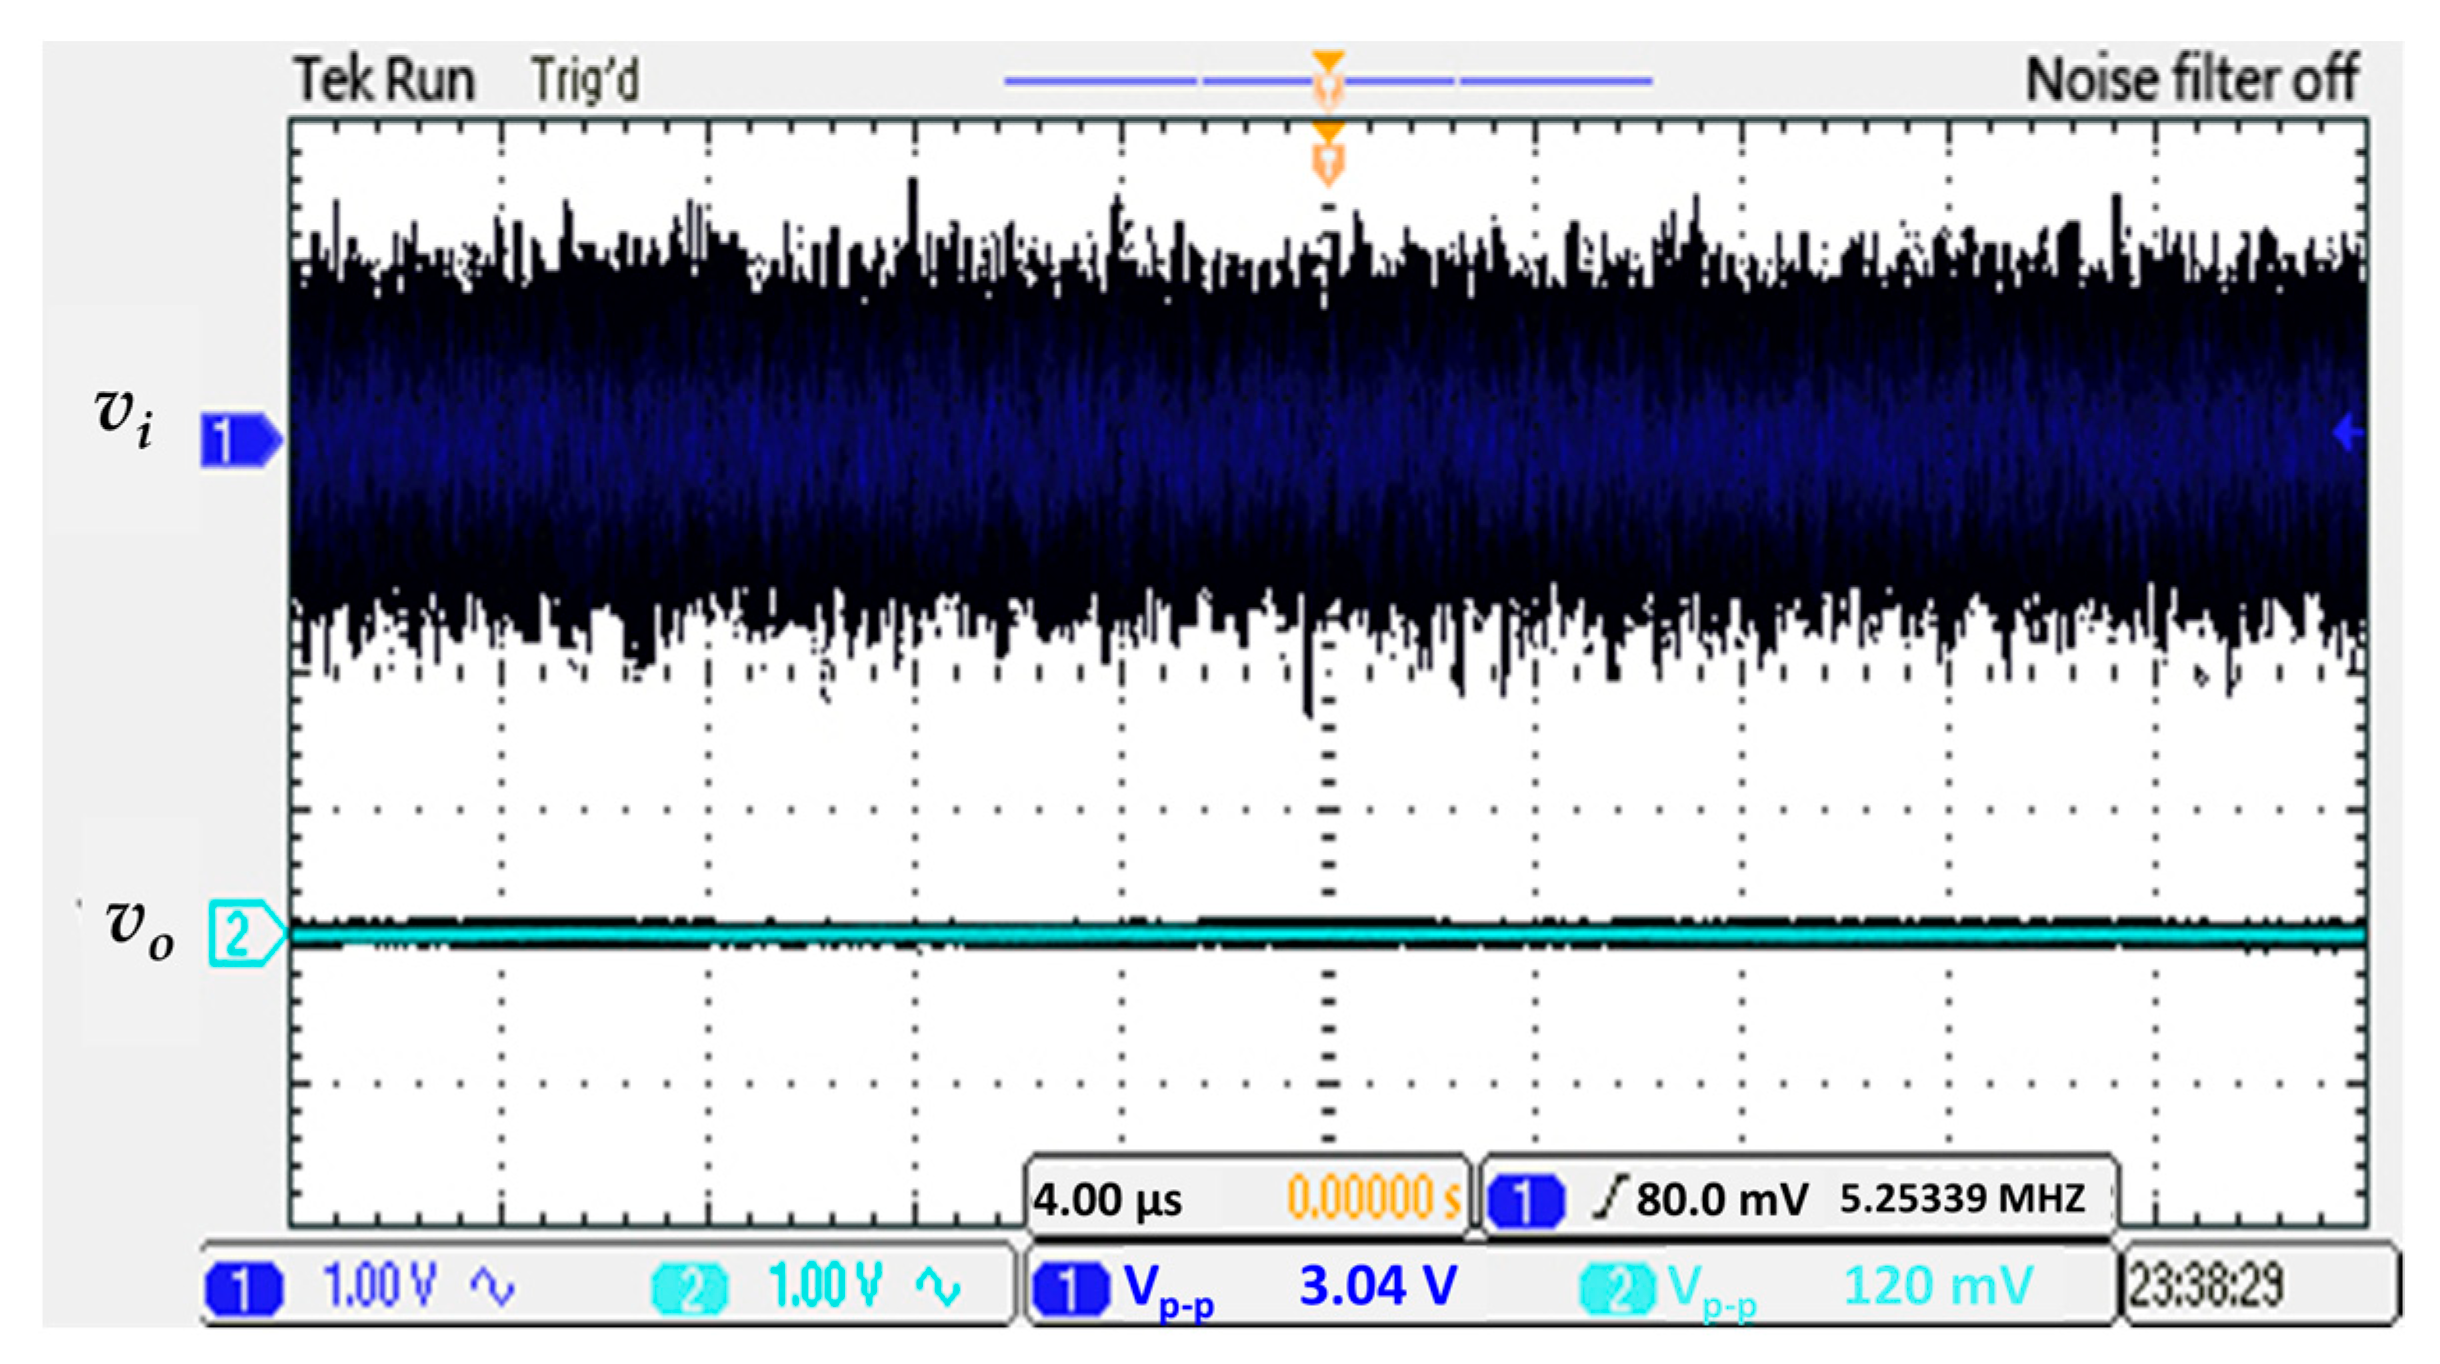Viewport: 2440px width, 1364px height.
Task: Click the 80.0 mV trigger level readout
Action: pyautogui.click(x=1721, y=1199)
